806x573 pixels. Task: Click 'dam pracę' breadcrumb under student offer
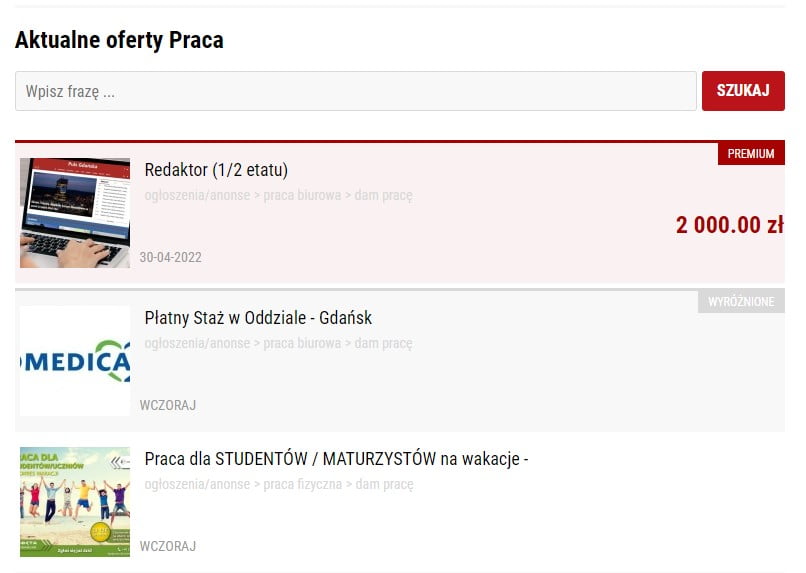(384, 484)
